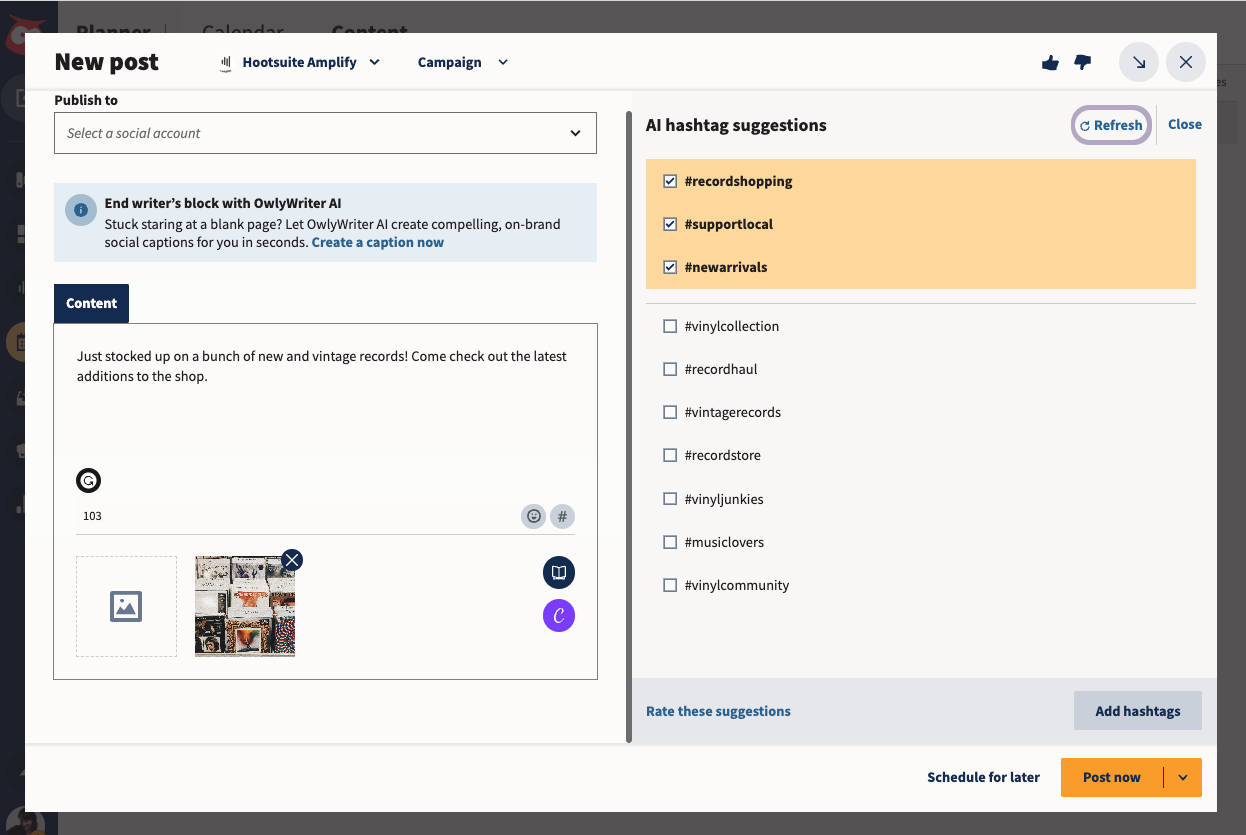Open the emoji picker
The height and width of the screenshot is (835, 1246).
533,516
